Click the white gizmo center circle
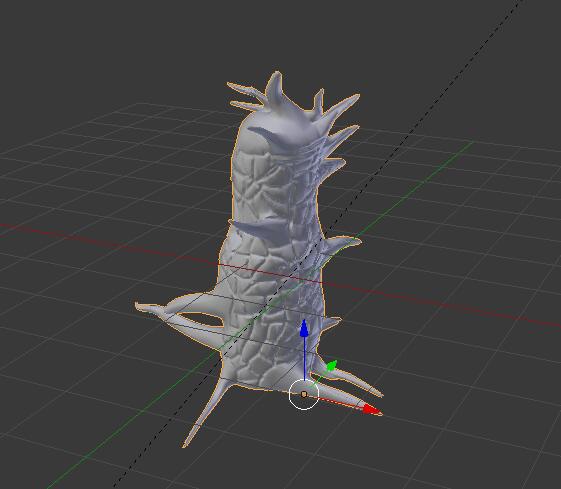 pos(304,394)
